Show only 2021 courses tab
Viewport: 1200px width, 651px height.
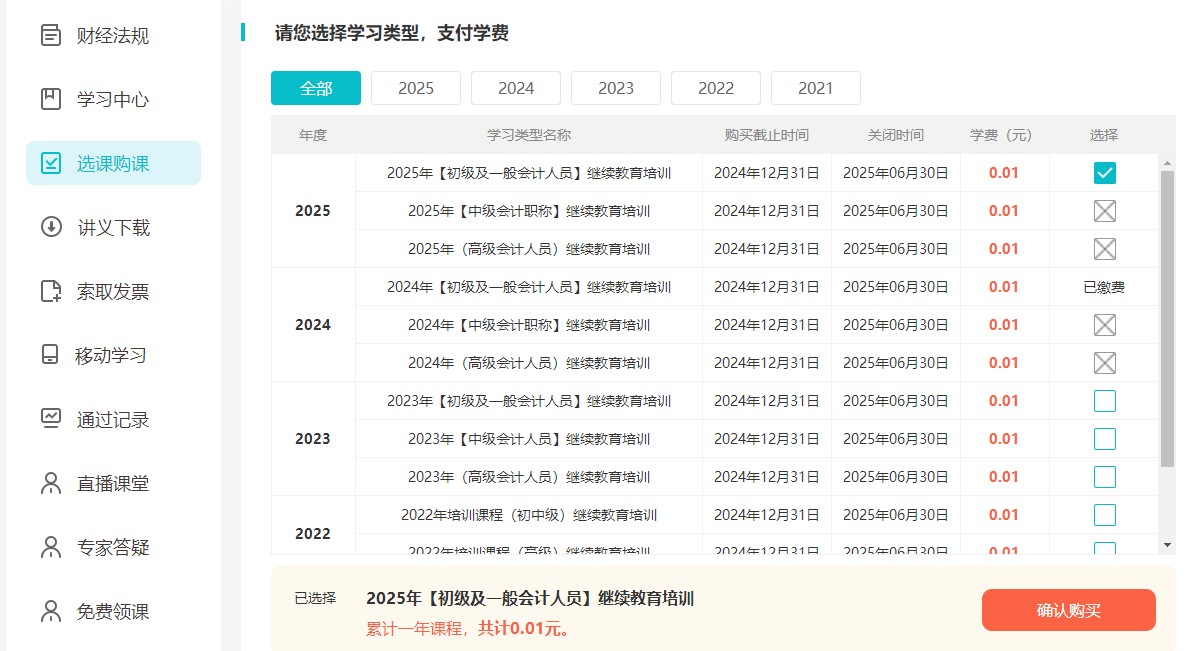(x=816, y=88)
